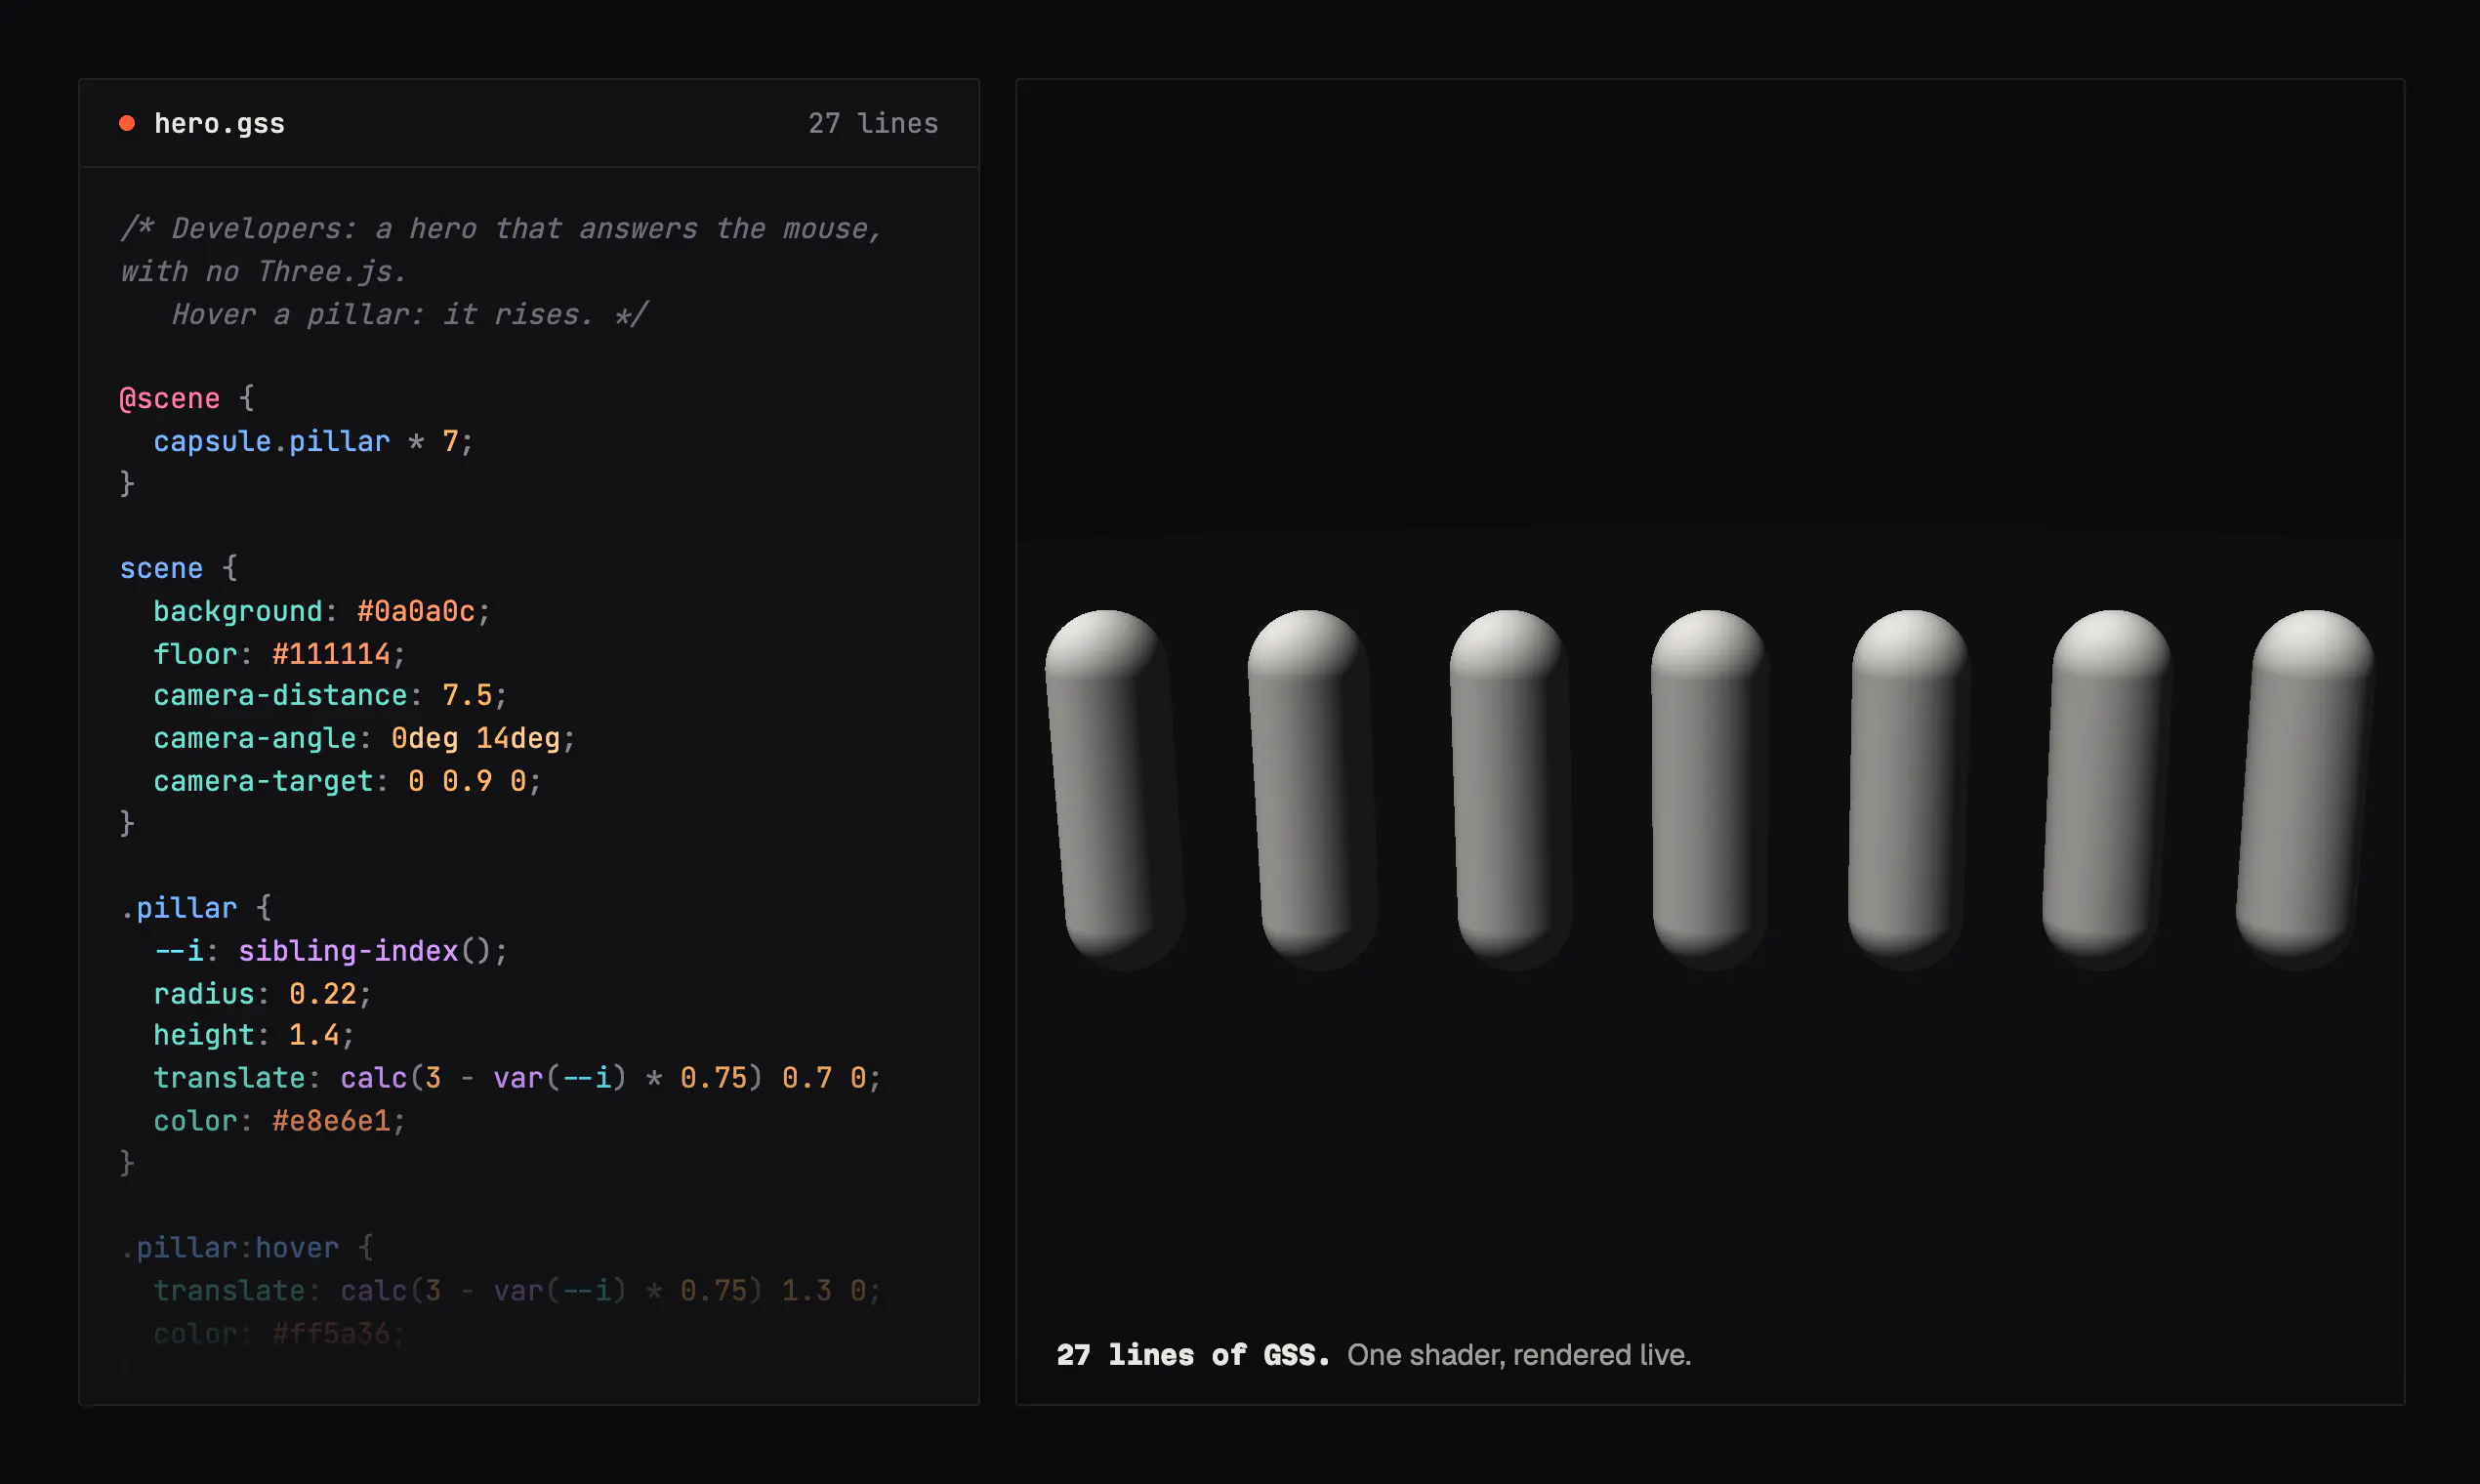This screenshot has width=2480, height=1484.
Task: Select the hero.gss file name
Action: pyautogui.click(x=219, y=124)
